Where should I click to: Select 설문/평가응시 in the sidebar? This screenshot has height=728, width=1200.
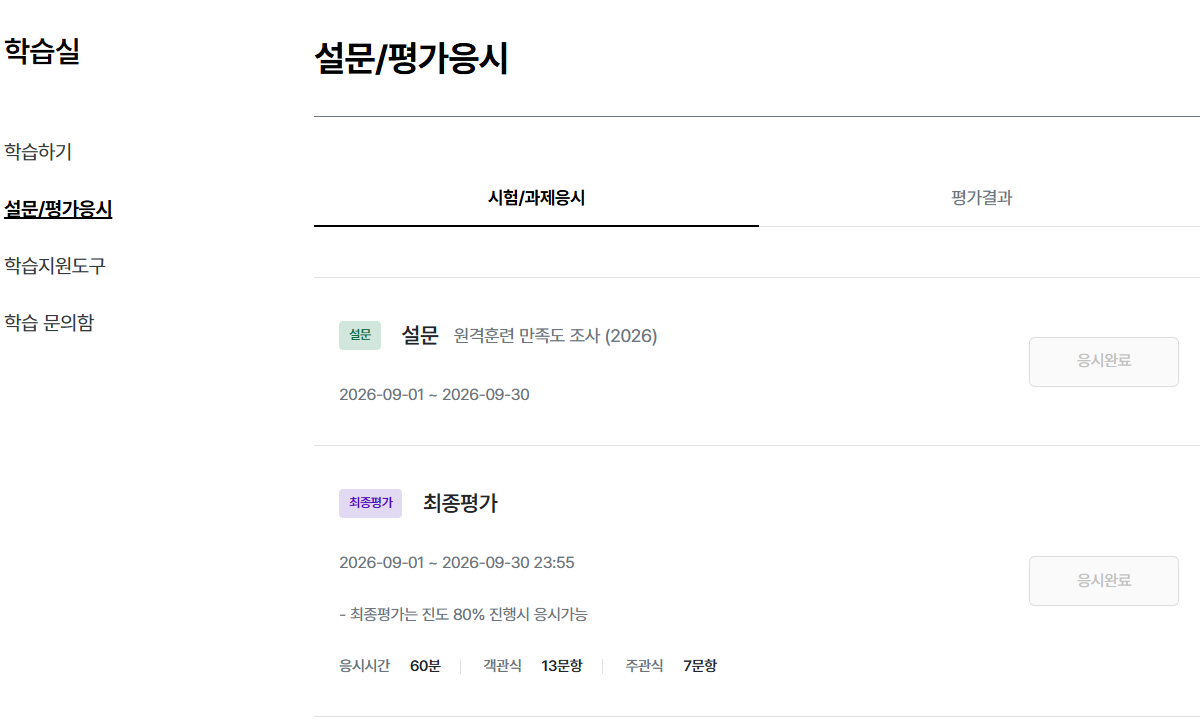pyautogui.click(x=58, y=209)
